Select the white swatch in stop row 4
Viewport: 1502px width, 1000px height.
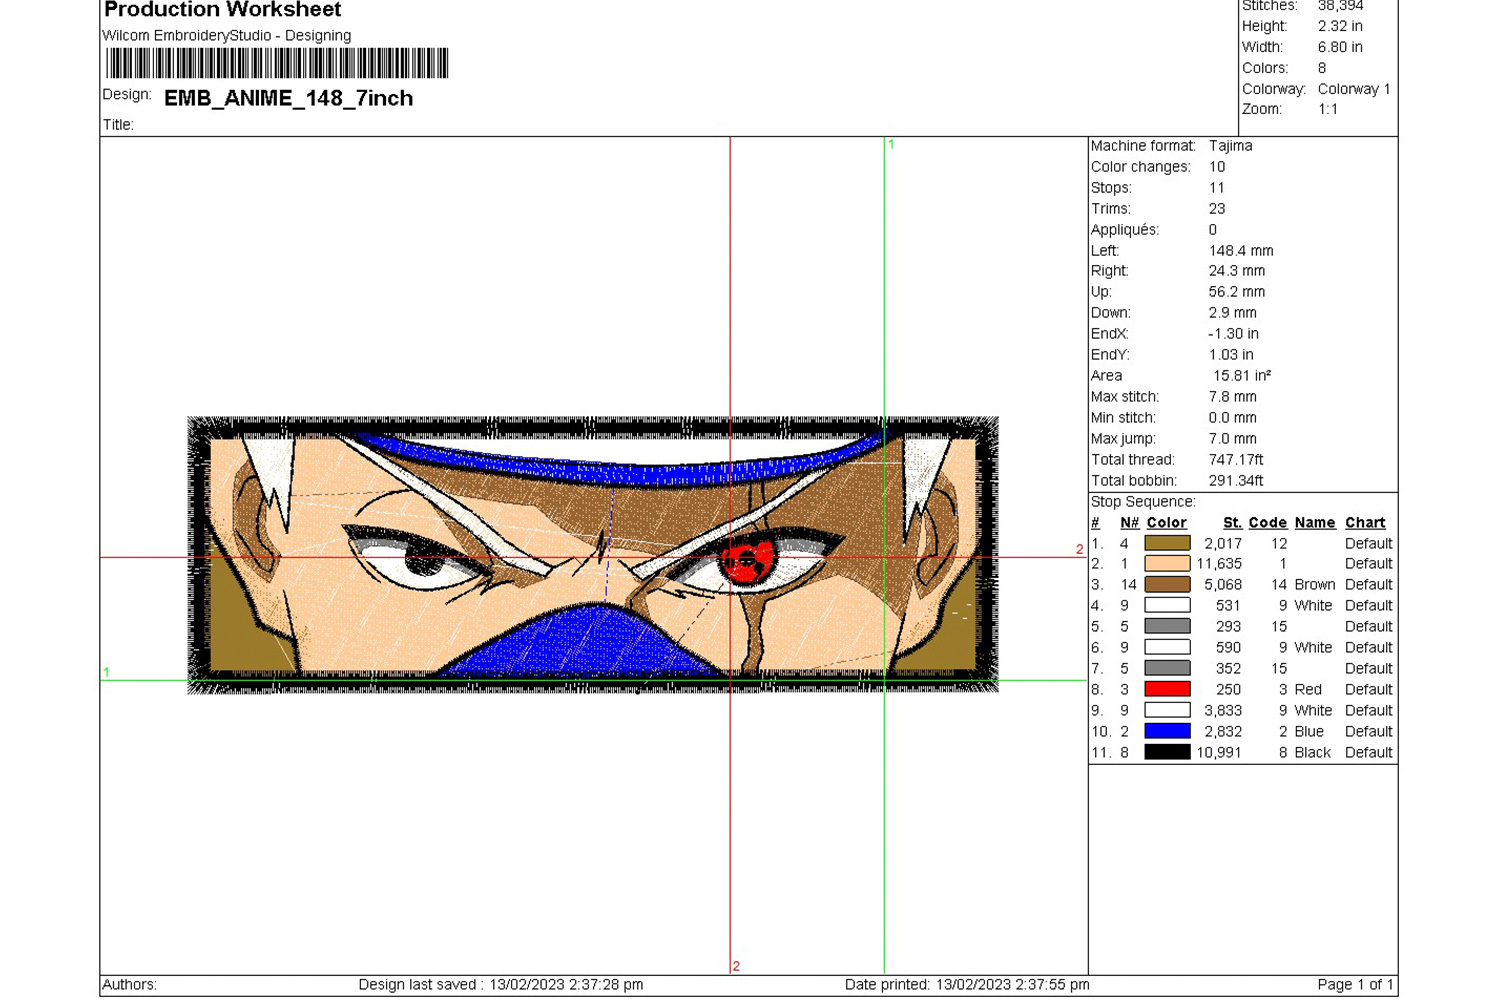point(1167,606)
